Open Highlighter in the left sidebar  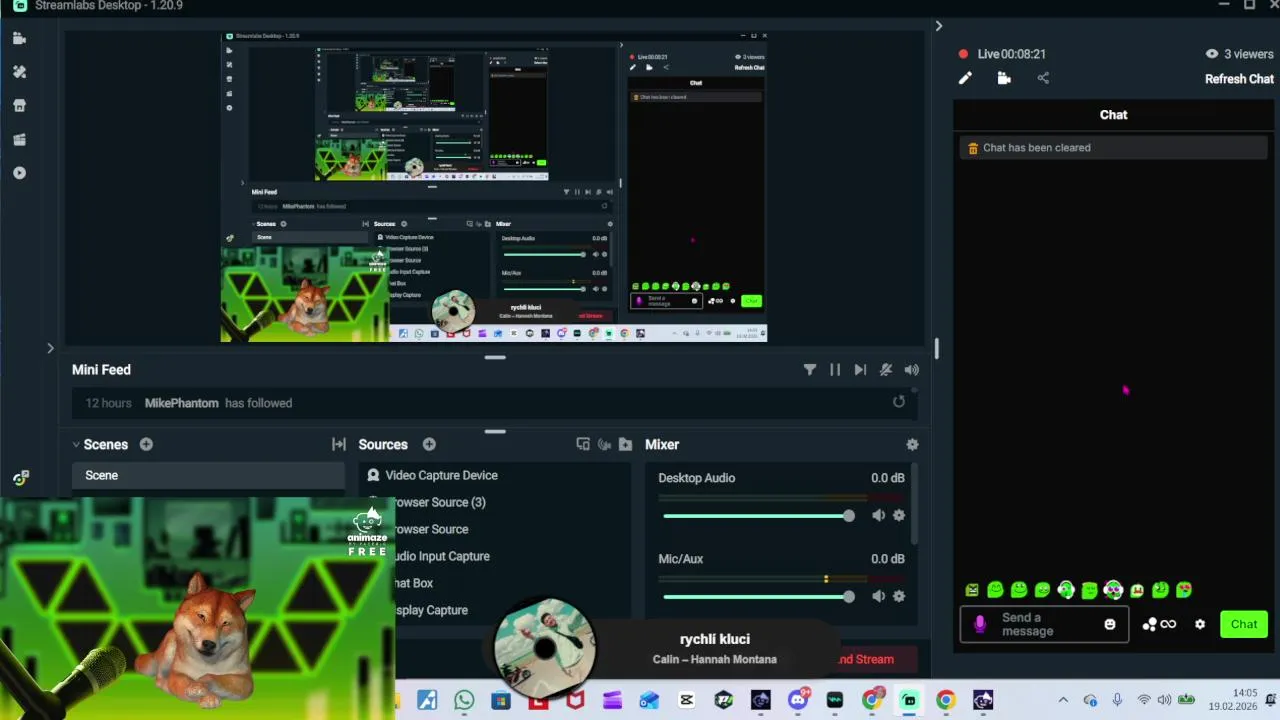pos(19,173)
